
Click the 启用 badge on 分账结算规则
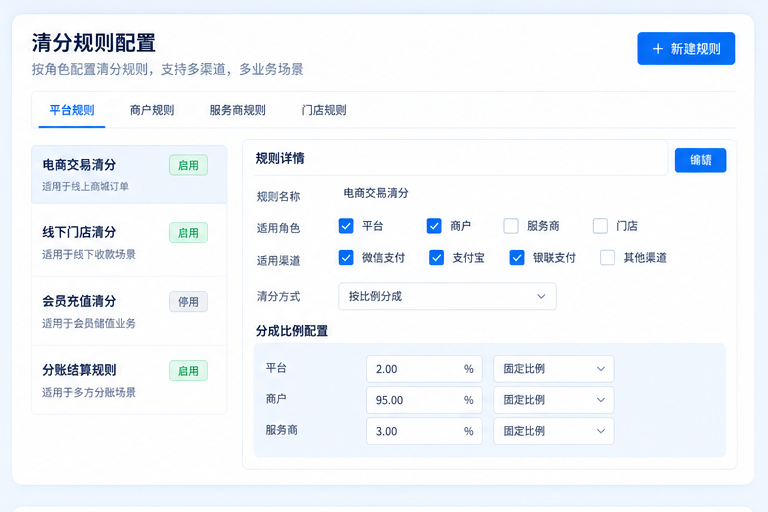pyautogui.click(x=189, y=371)
